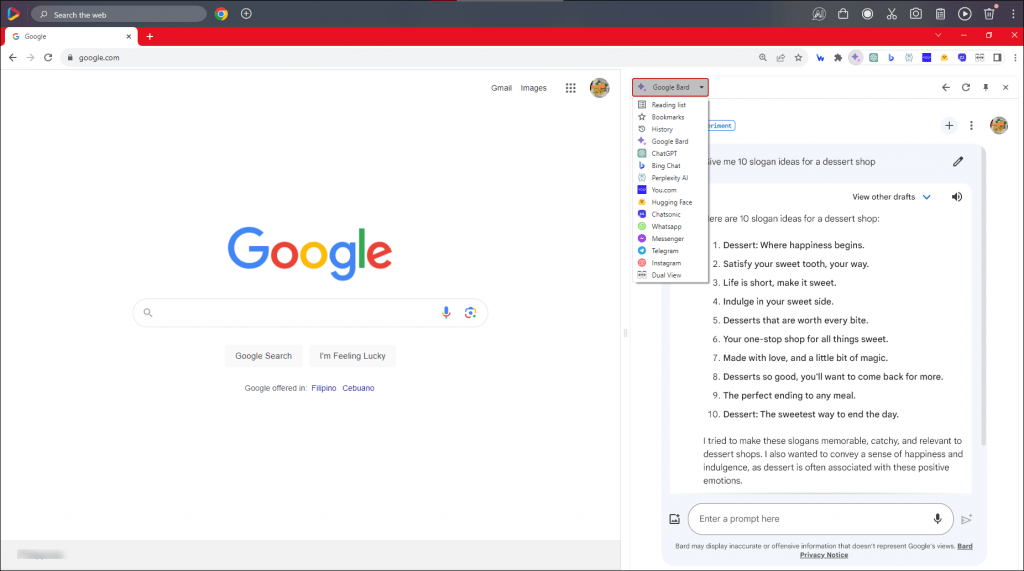Bookmark this page with the star

(x=798, y=58)
